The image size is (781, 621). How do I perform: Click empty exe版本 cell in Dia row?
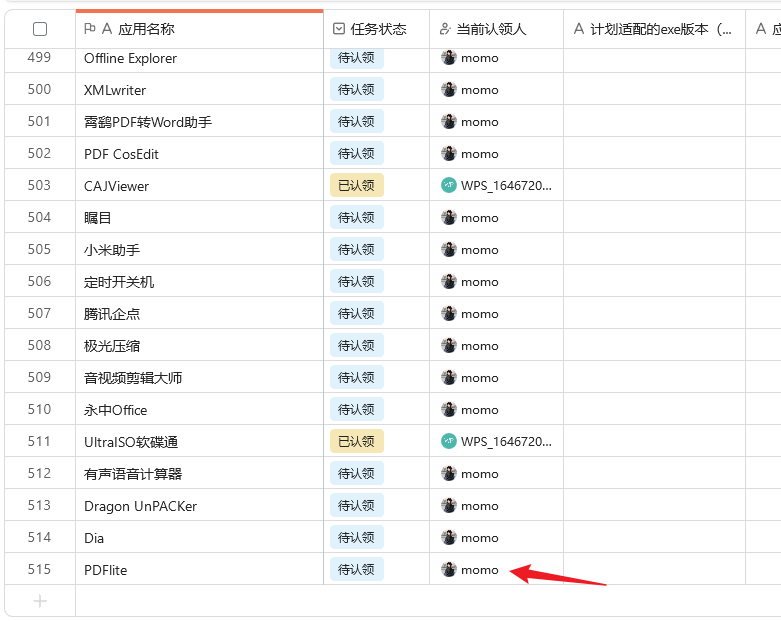654,538
